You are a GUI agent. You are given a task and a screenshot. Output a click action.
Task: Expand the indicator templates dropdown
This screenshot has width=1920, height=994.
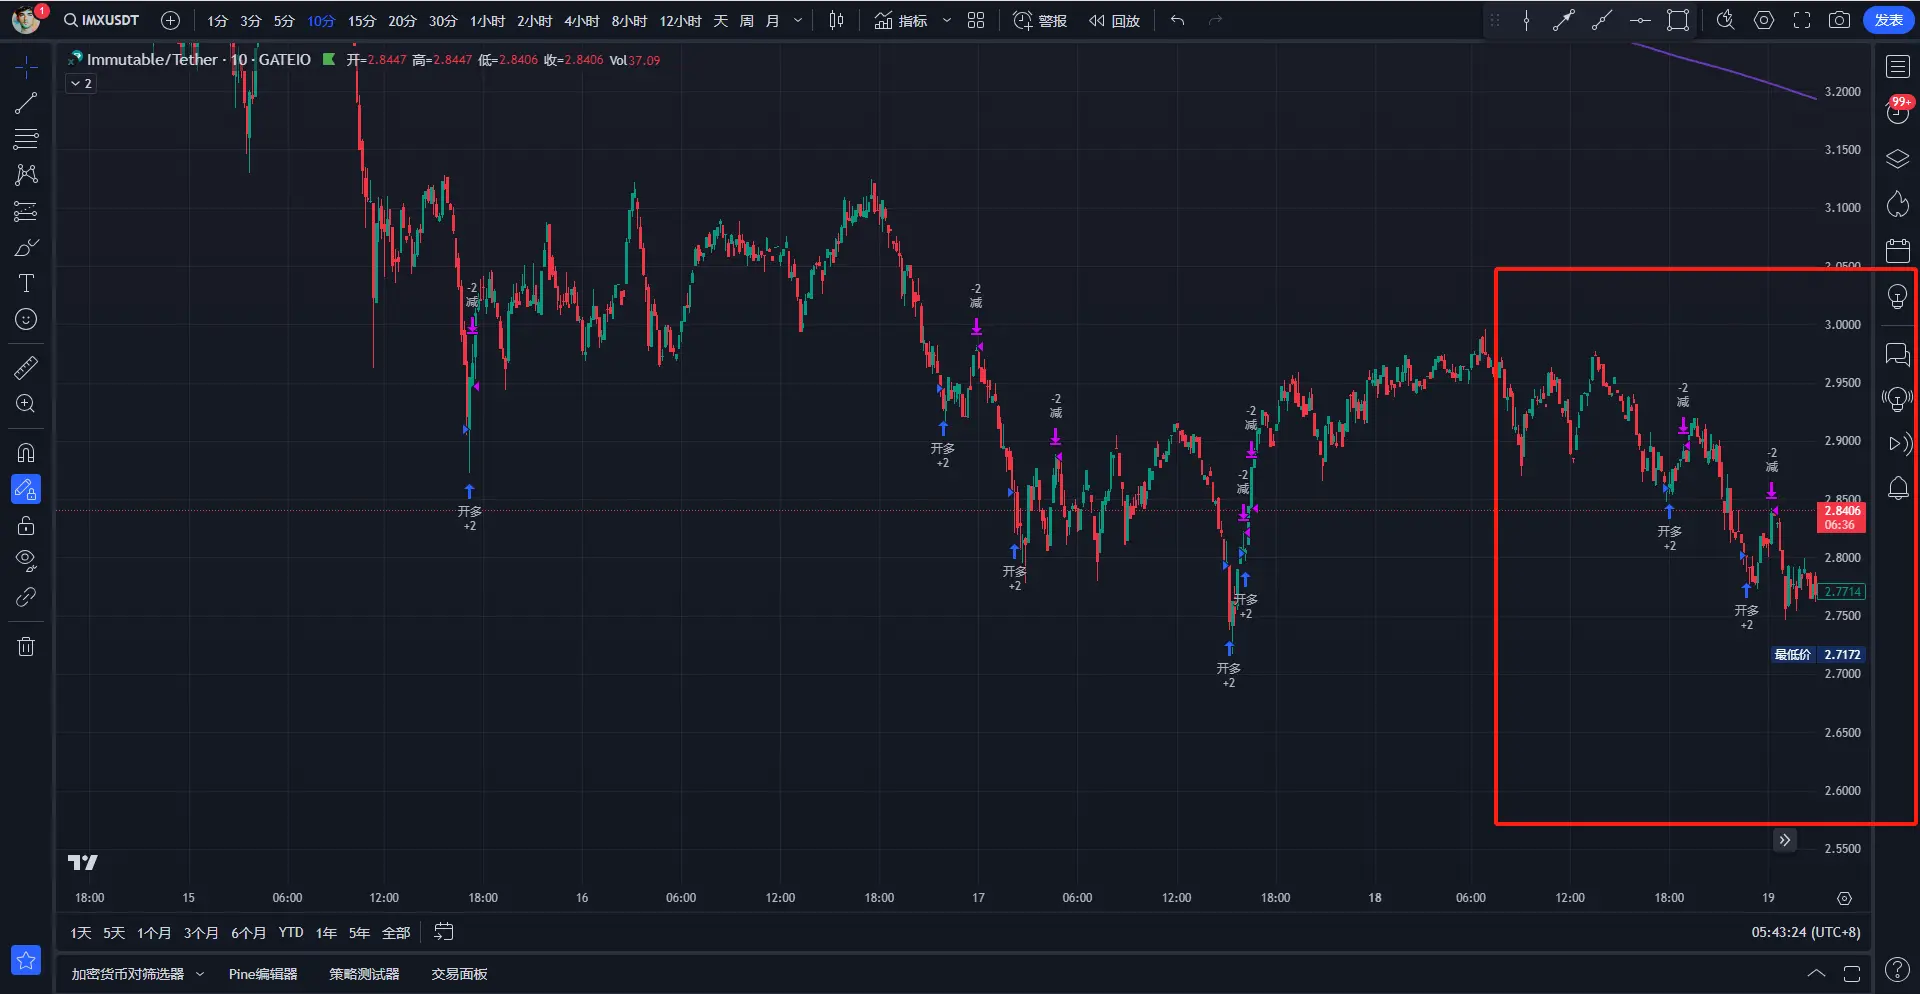(946, 21)
